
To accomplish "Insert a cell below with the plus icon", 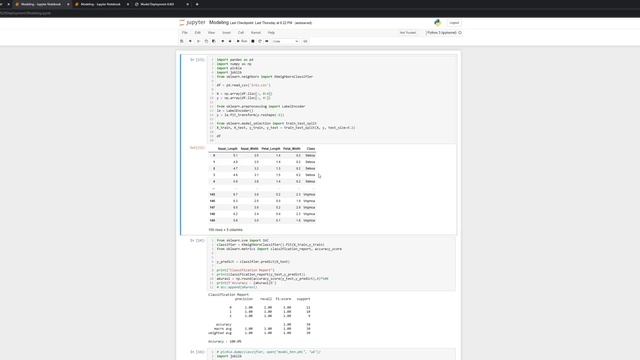I will (x=190, y=41).
